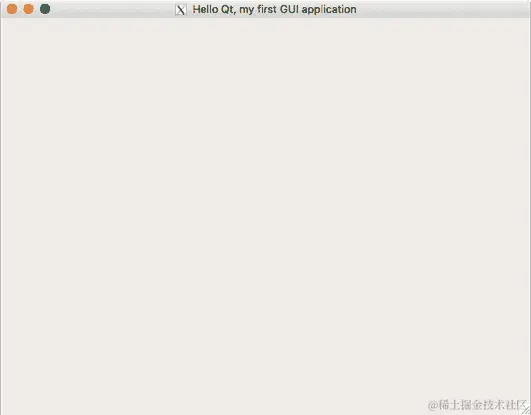Close the Hello Qt window
The image size is (531, 415).
click(12, 9)
